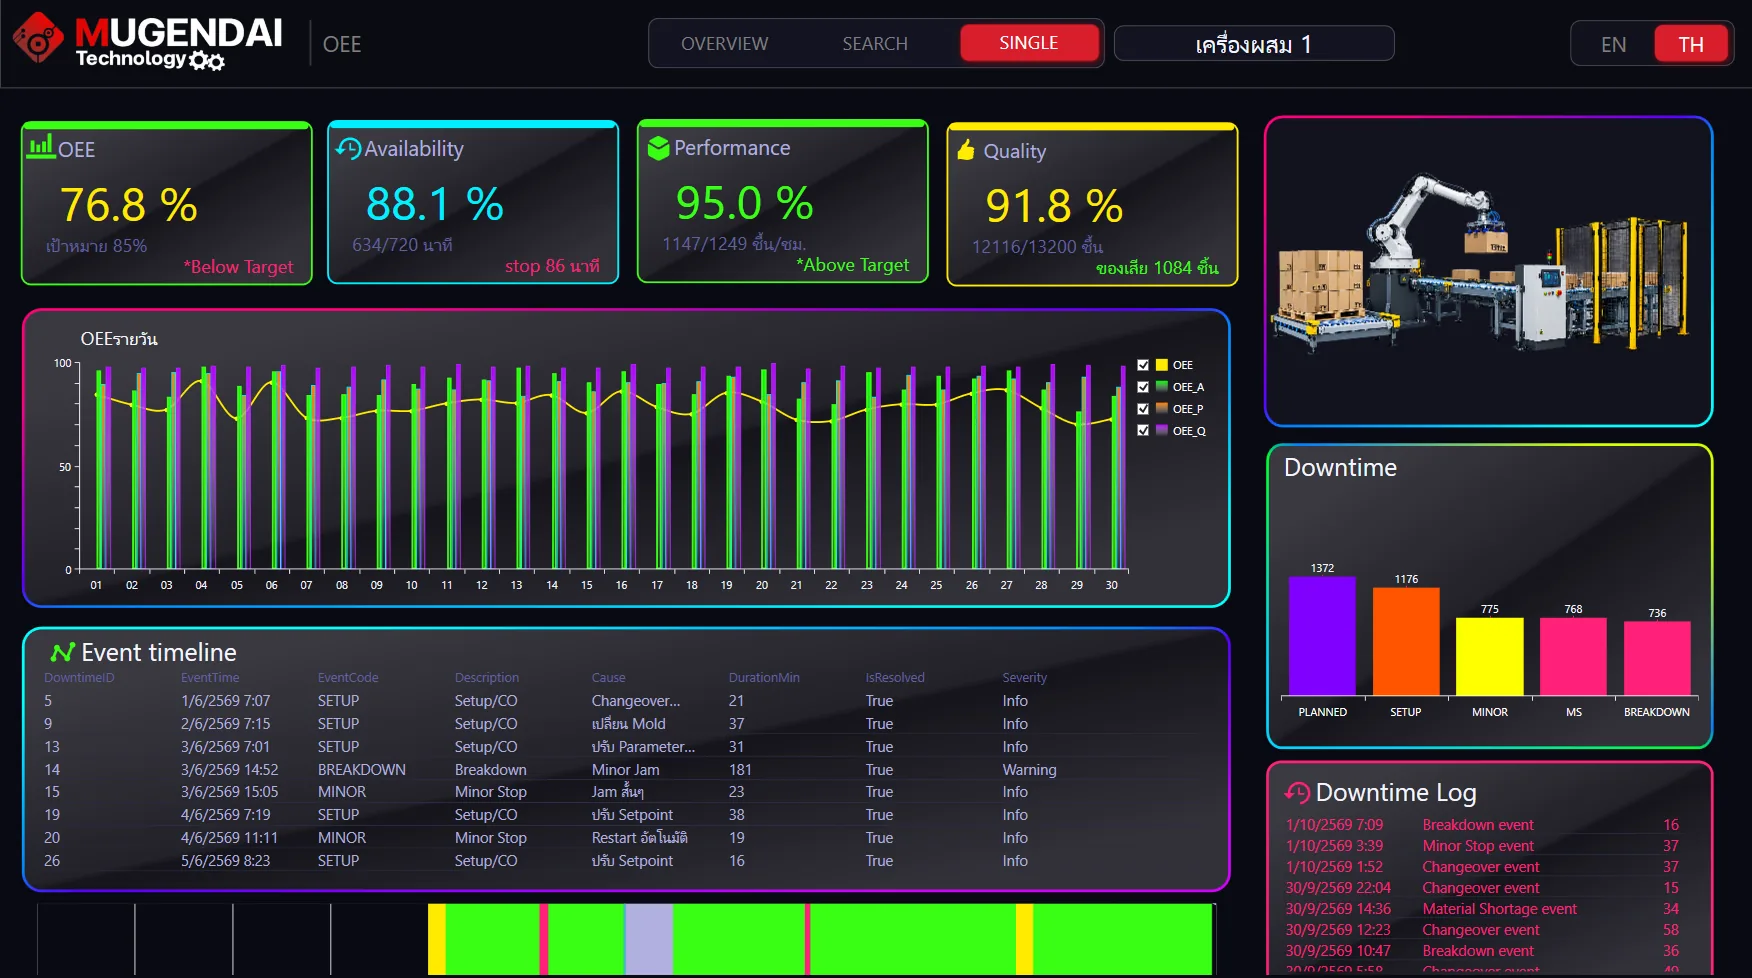This screenshot has width=1752, height=978.
Task: Click the Warning severity cell
Action: click(1029, 770)
